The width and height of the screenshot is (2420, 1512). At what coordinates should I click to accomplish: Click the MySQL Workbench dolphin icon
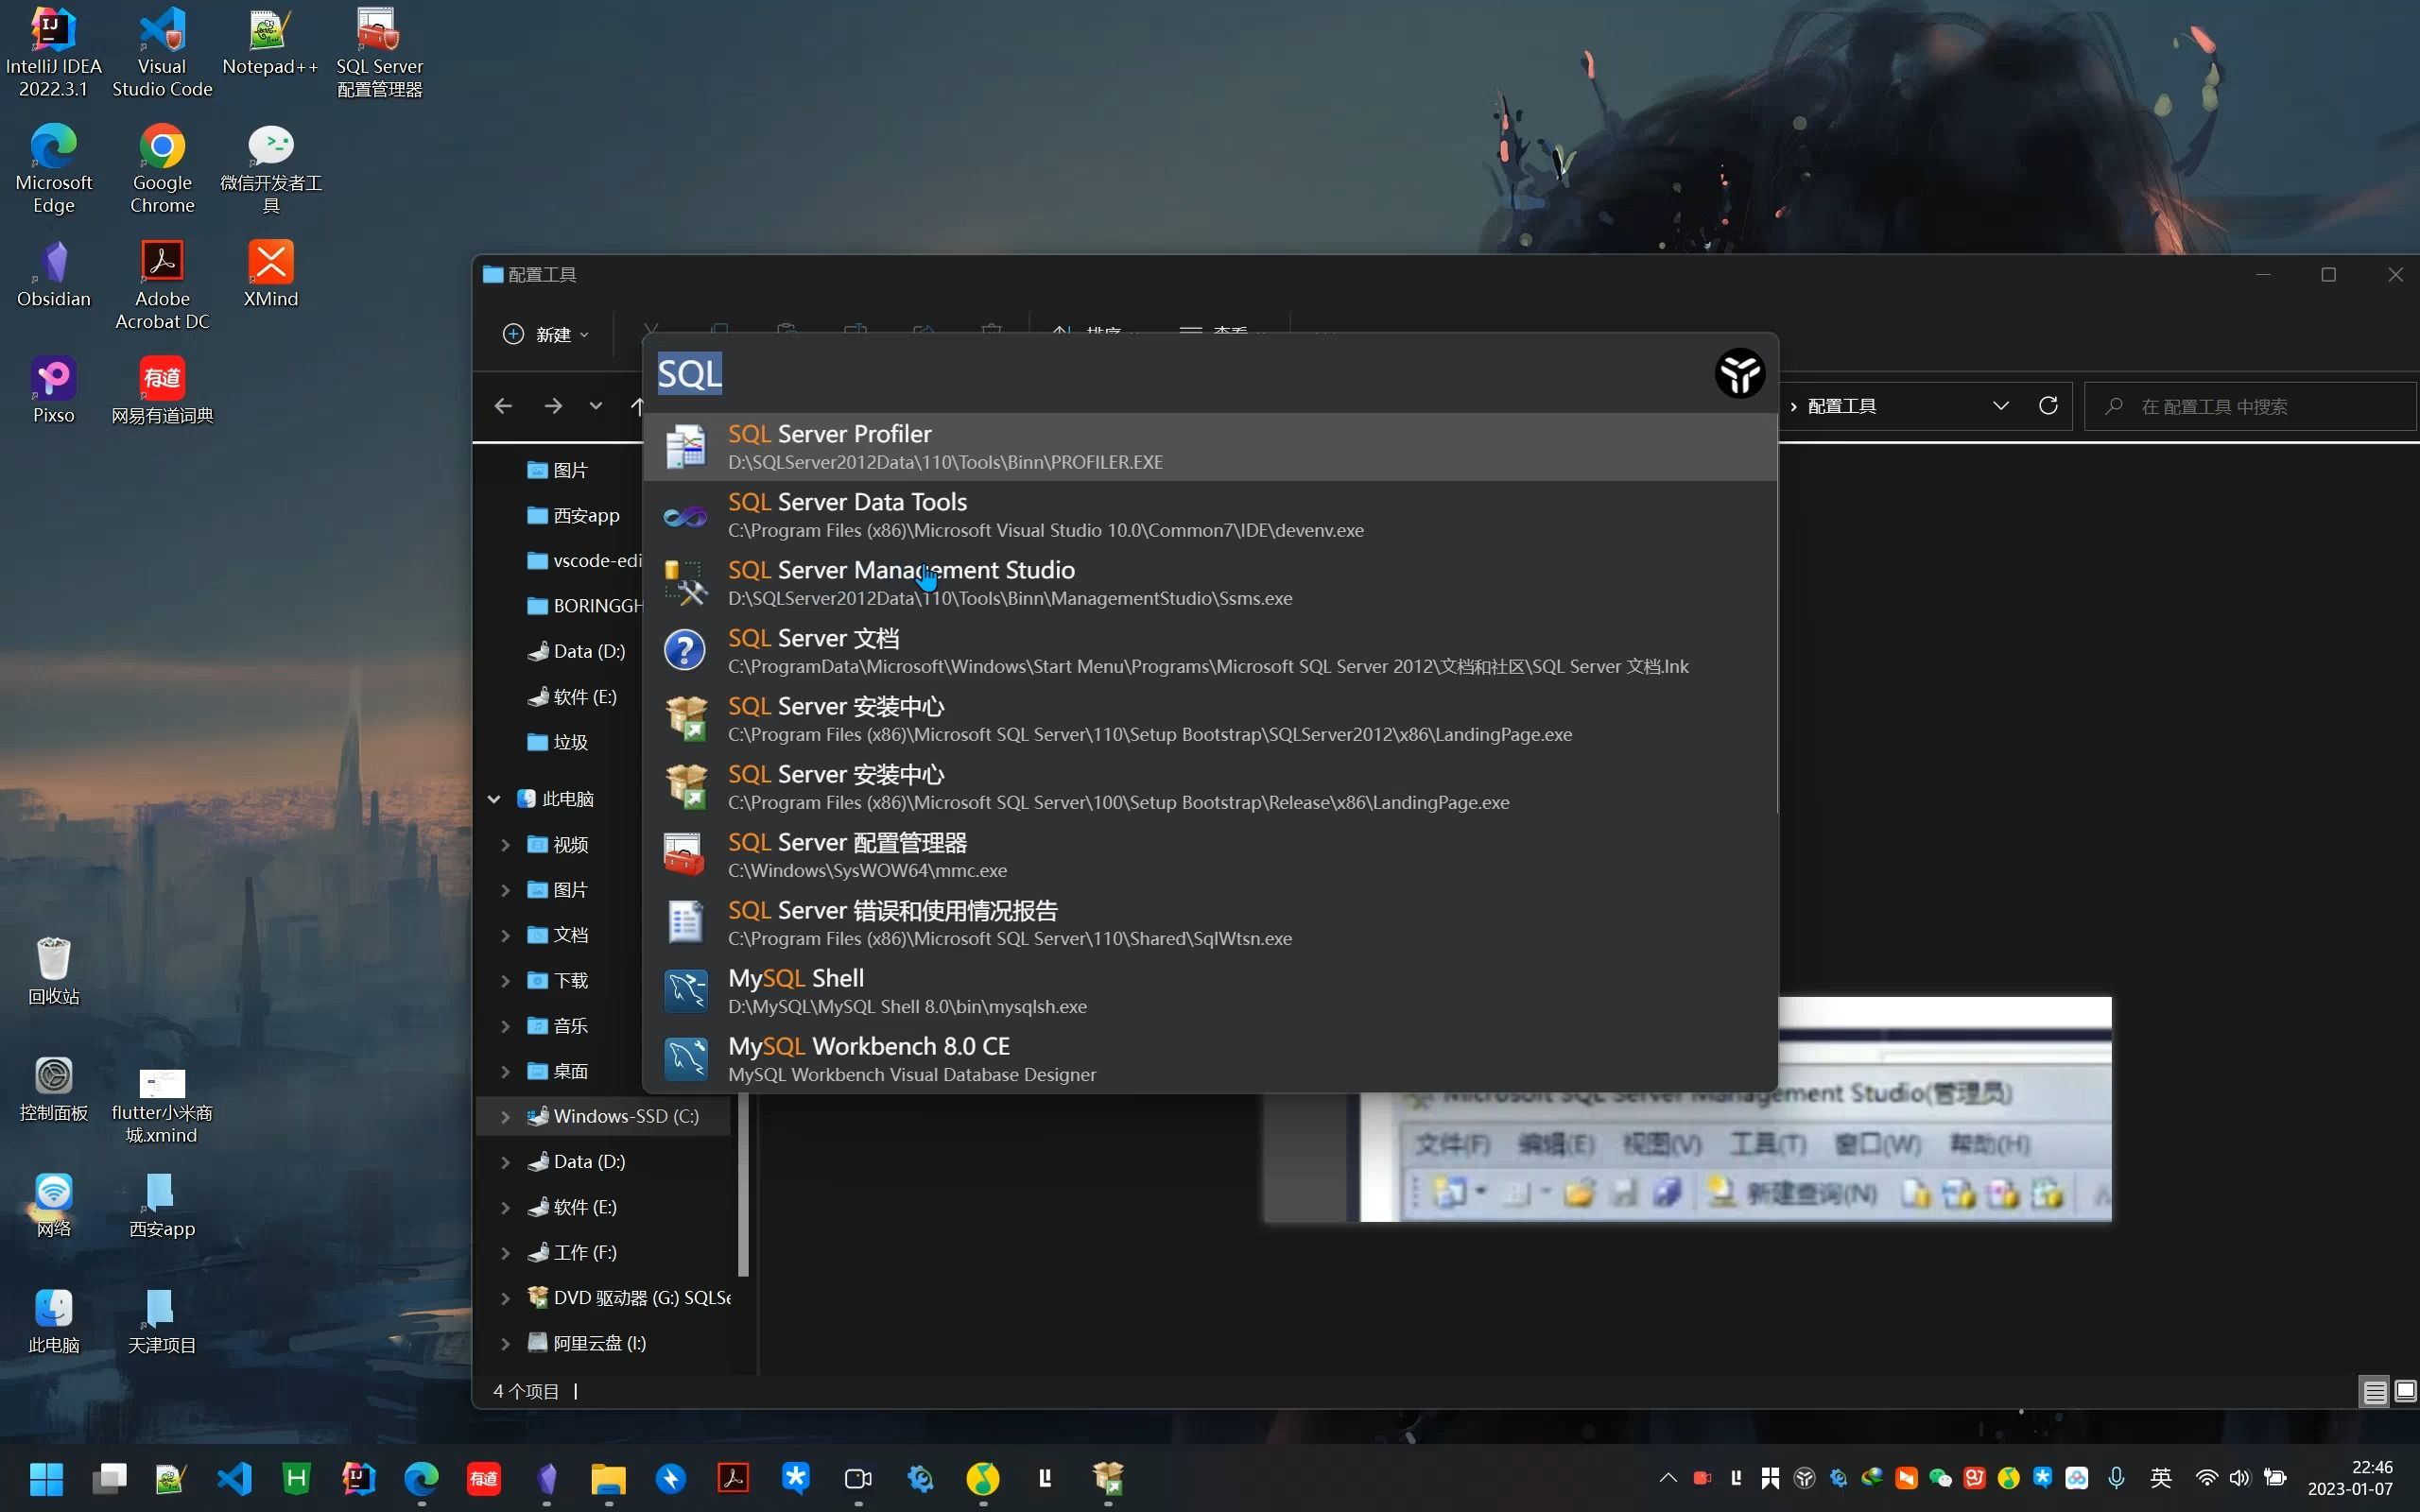[x=686, y=1059]
